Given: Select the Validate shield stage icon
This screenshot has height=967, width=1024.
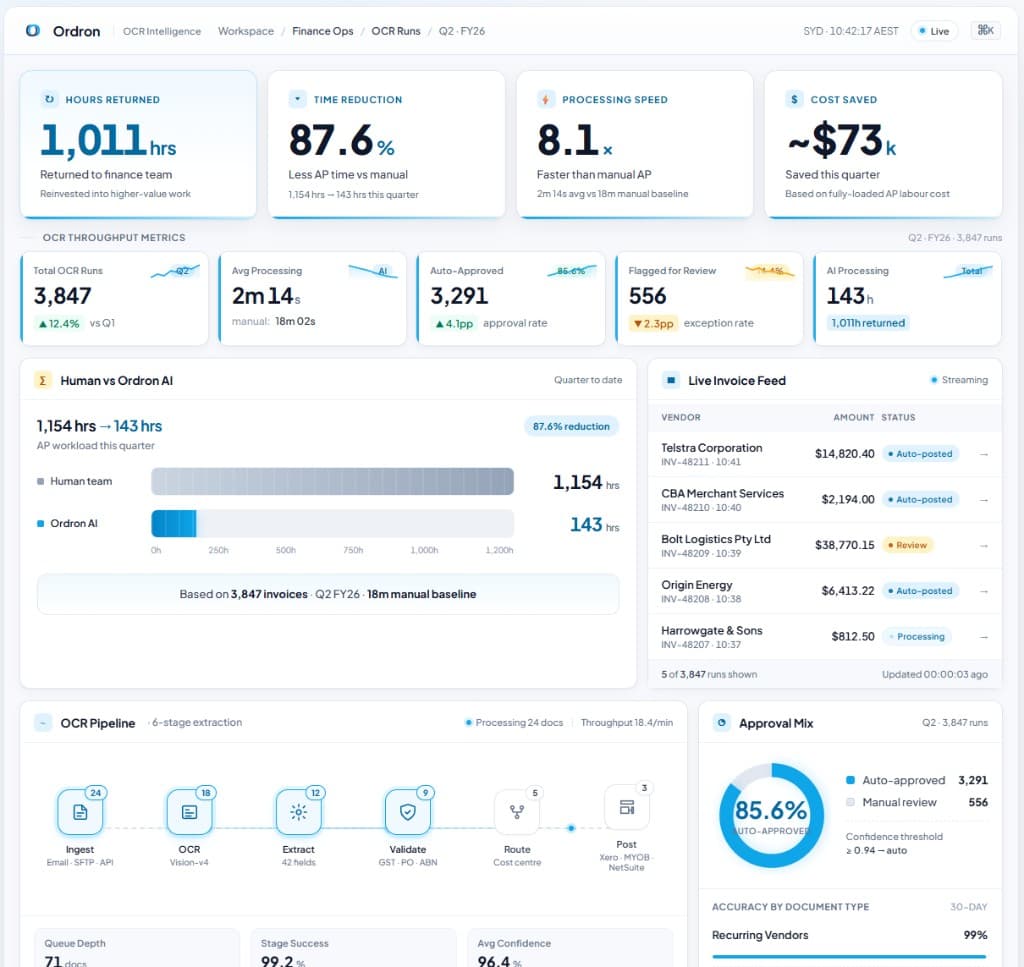Looking at the screenshot, I should [408, 812].
